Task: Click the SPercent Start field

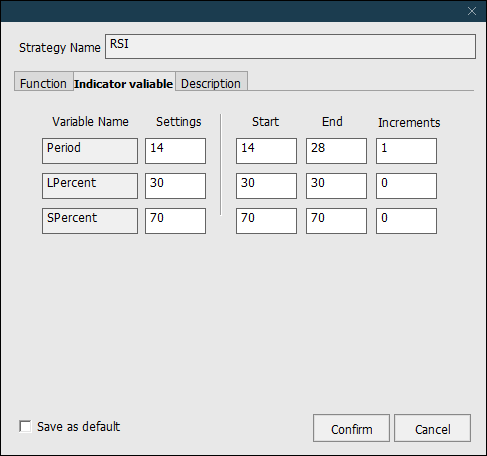Action: [266, 221]
